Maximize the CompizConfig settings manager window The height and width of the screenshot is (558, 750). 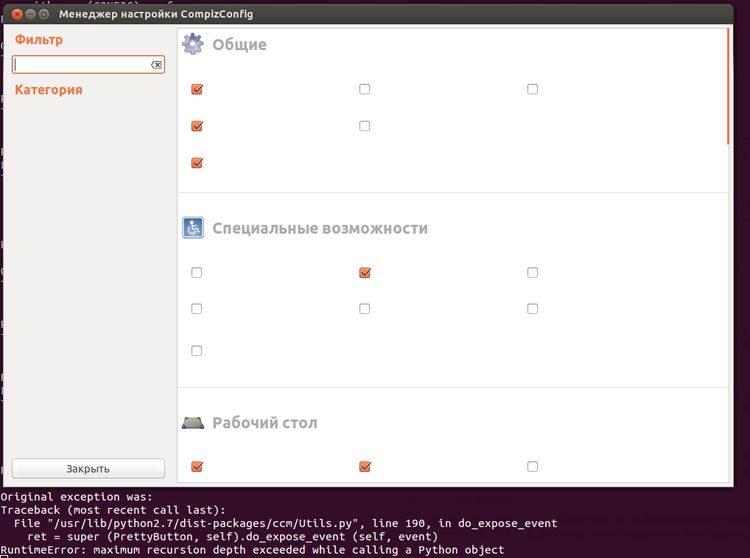(x=44, y=14)
